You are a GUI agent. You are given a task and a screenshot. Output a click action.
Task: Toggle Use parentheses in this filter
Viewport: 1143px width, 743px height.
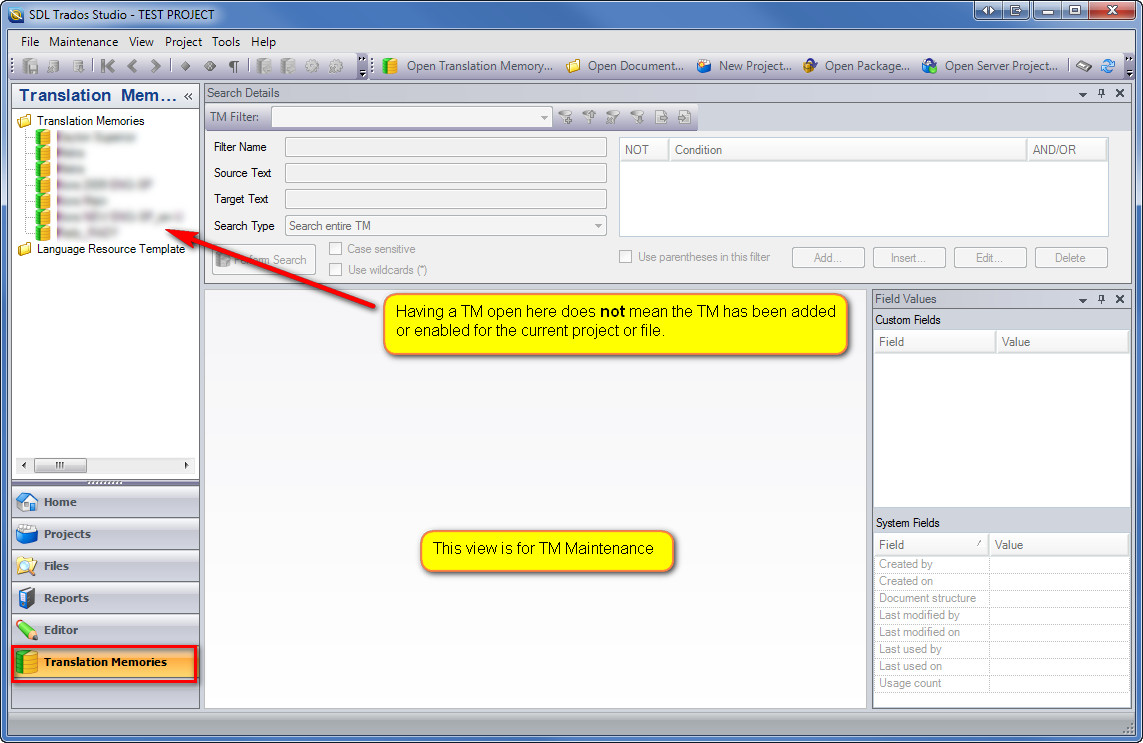coord(625,257)
